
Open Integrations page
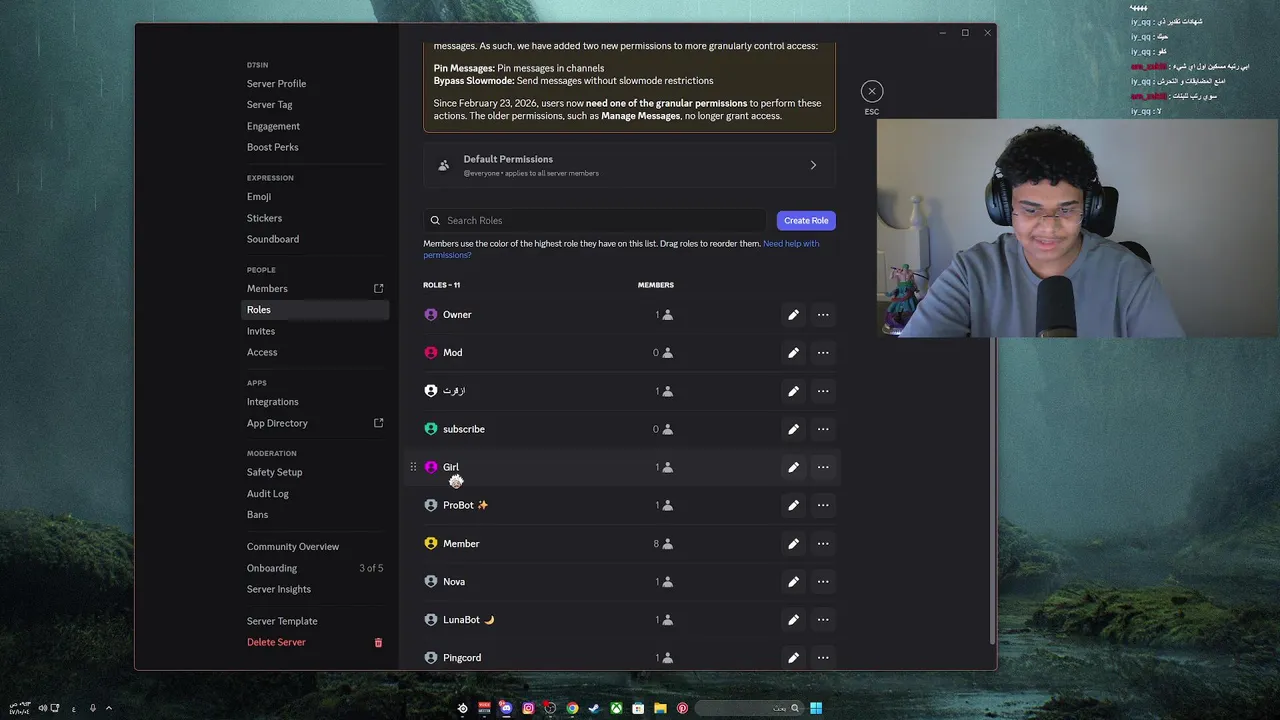[x=273, y=402]
